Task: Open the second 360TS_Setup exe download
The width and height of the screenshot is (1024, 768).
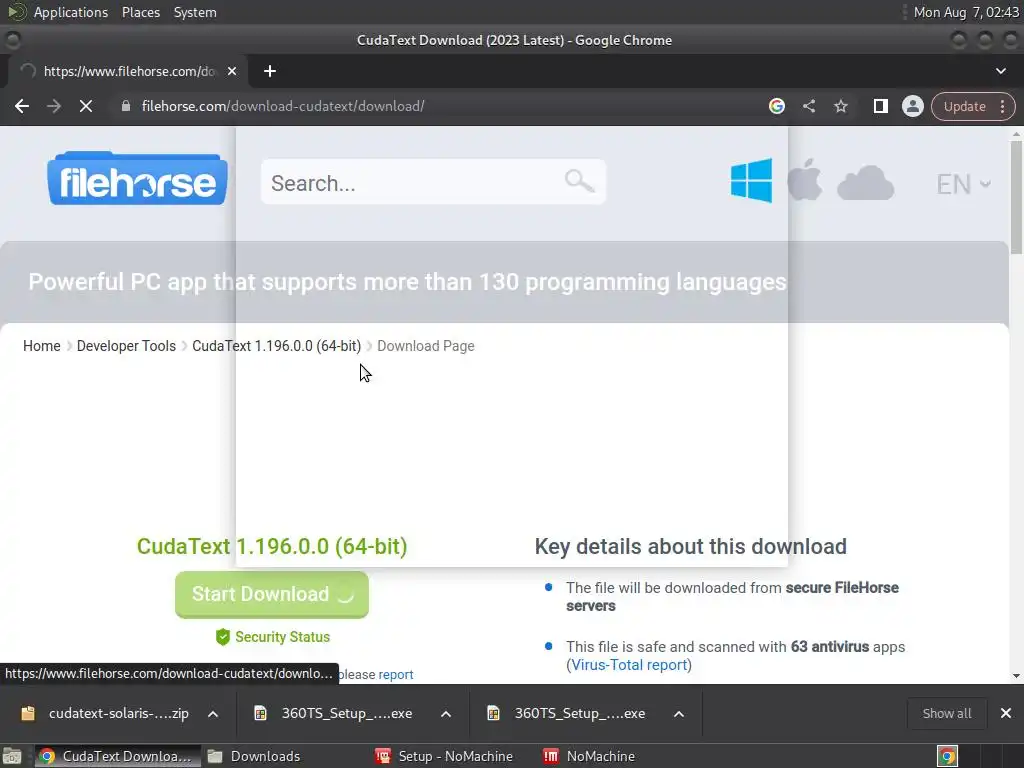Action: coord(567,713)
